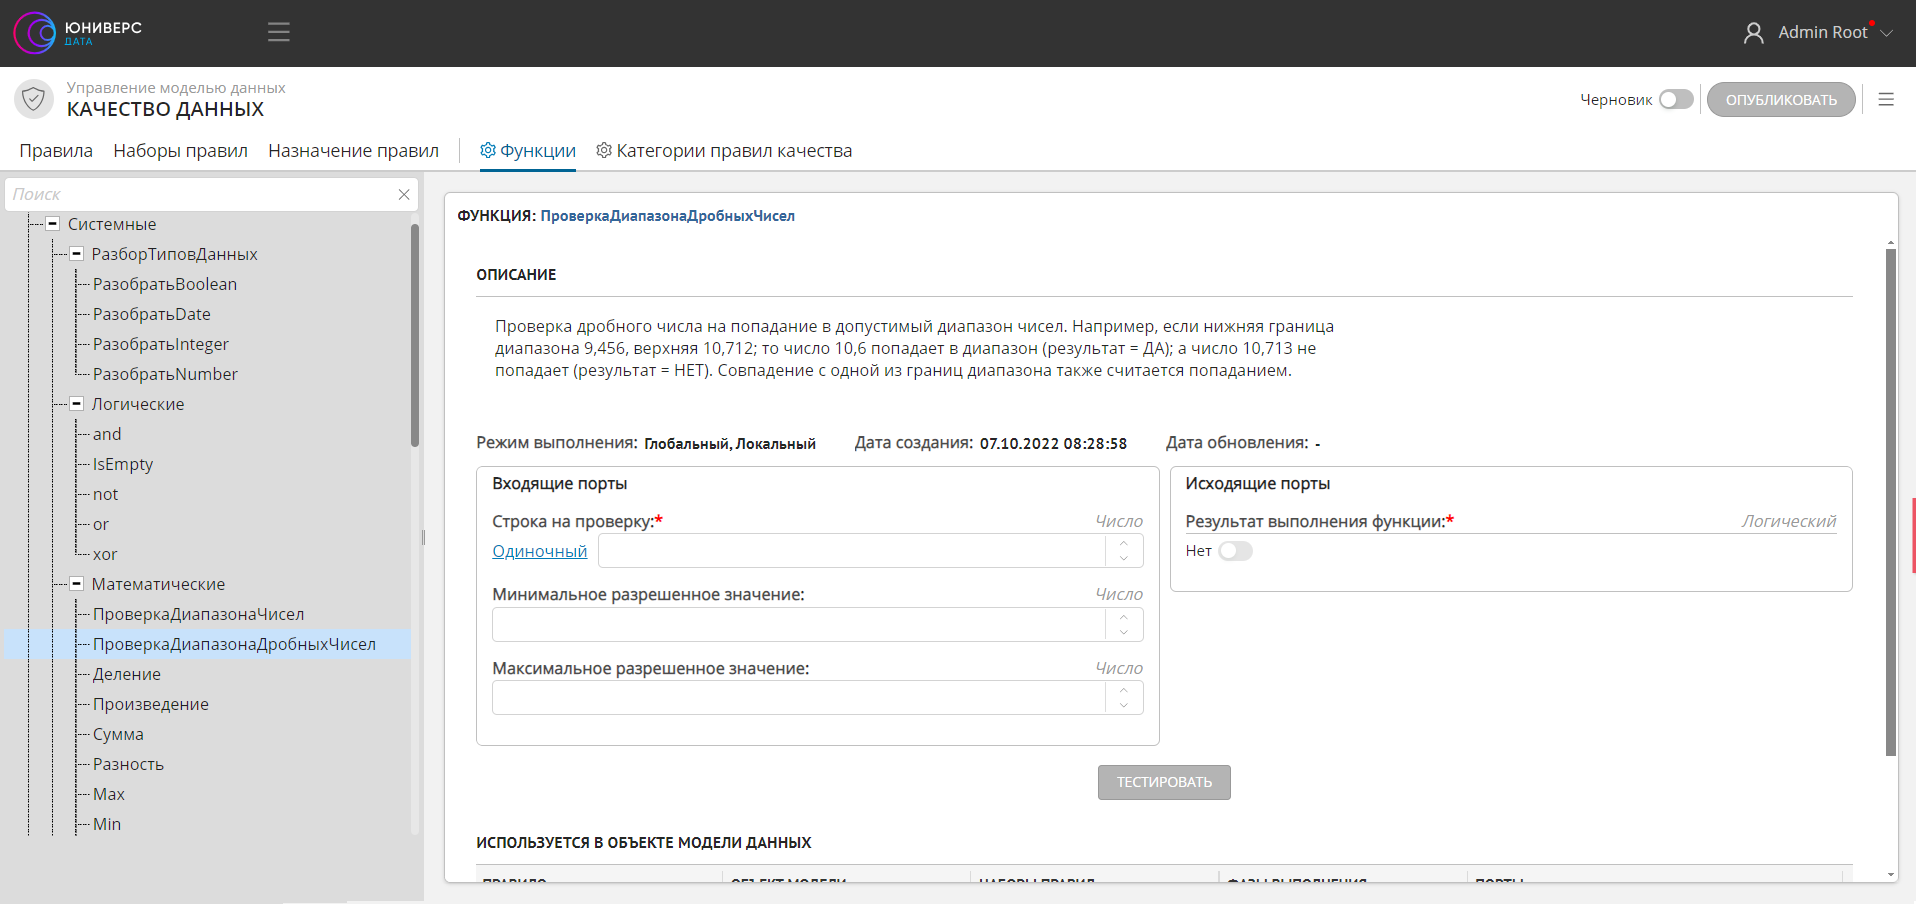Click the Глобальный, Локальный execution mode value
The width and height of the screenshot is (1916, 904).
730,443
